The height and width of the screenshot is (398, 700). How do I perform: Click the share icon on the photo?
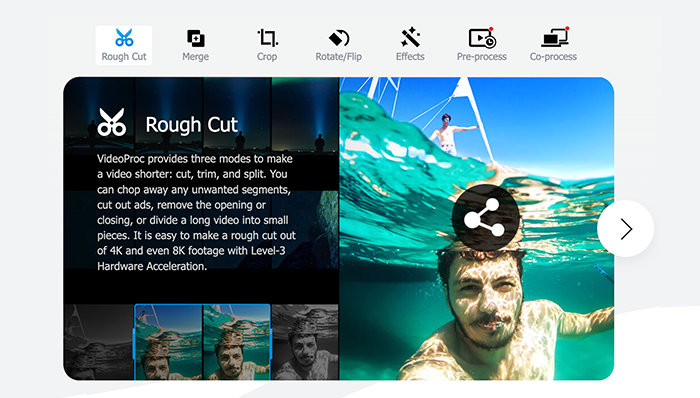click(x=485, y=217)
